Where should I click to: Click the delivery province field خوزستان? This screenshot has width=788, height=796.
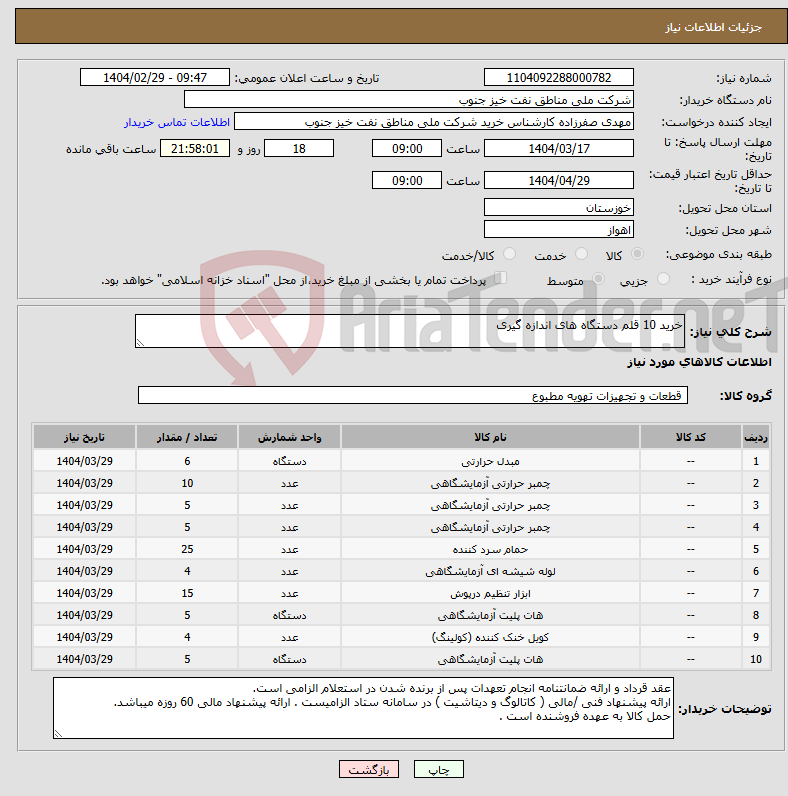point(559,208)
